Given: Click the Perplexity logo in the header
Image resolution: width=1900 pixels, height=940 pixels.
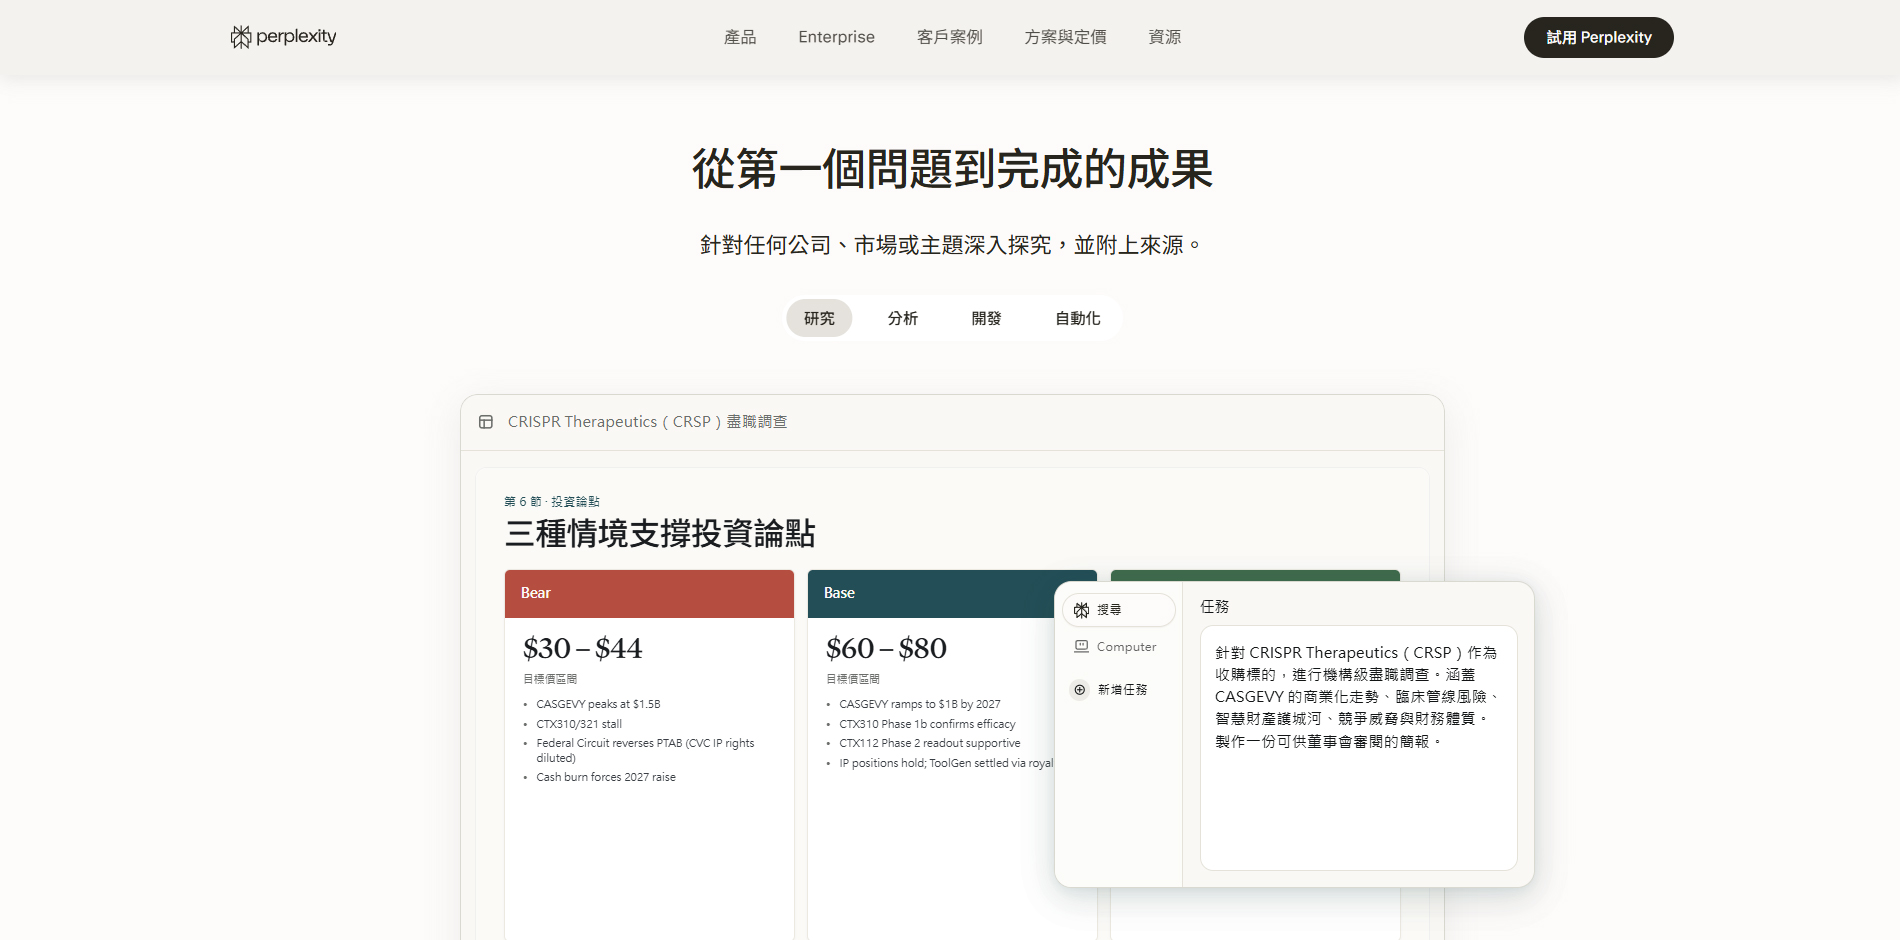Looking at the screenshot, I should pos(283,37).
